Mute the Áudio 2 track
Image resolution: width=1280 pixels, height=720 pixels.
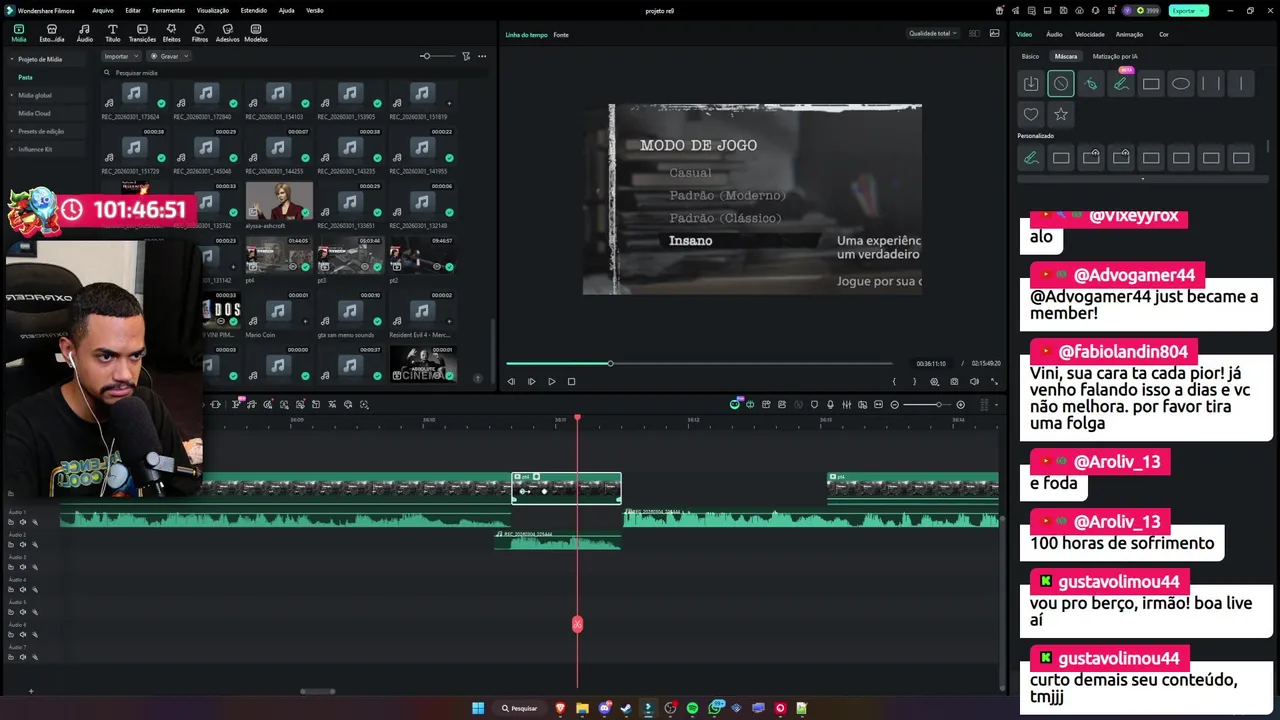(23, 545)
